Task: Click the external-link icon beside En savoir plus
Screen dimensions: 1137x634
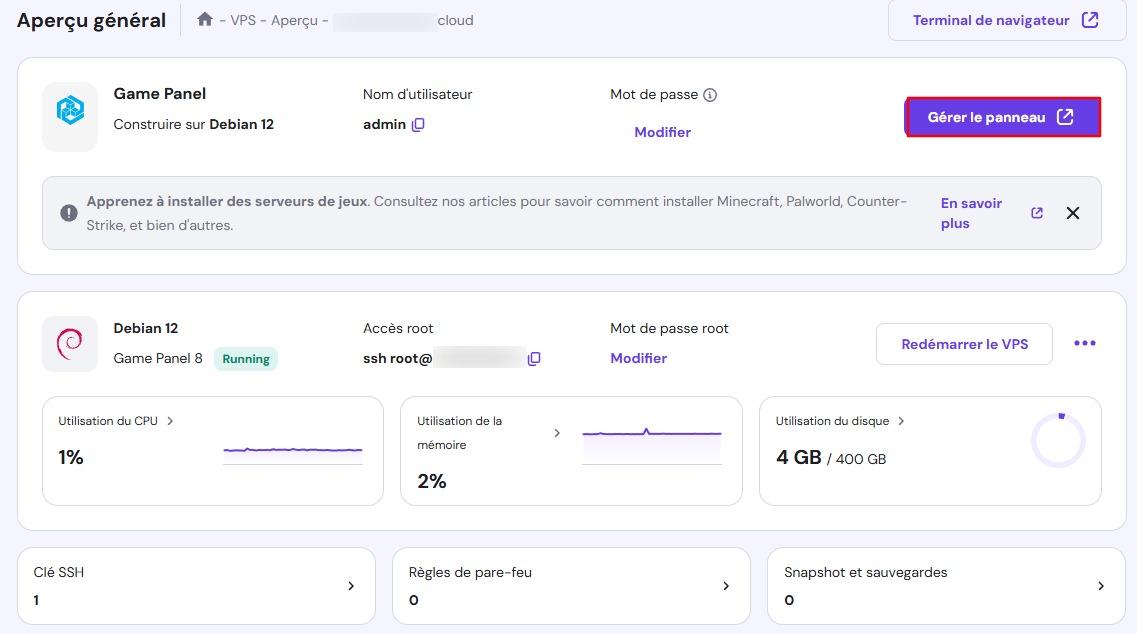Action: point(1036,212)
